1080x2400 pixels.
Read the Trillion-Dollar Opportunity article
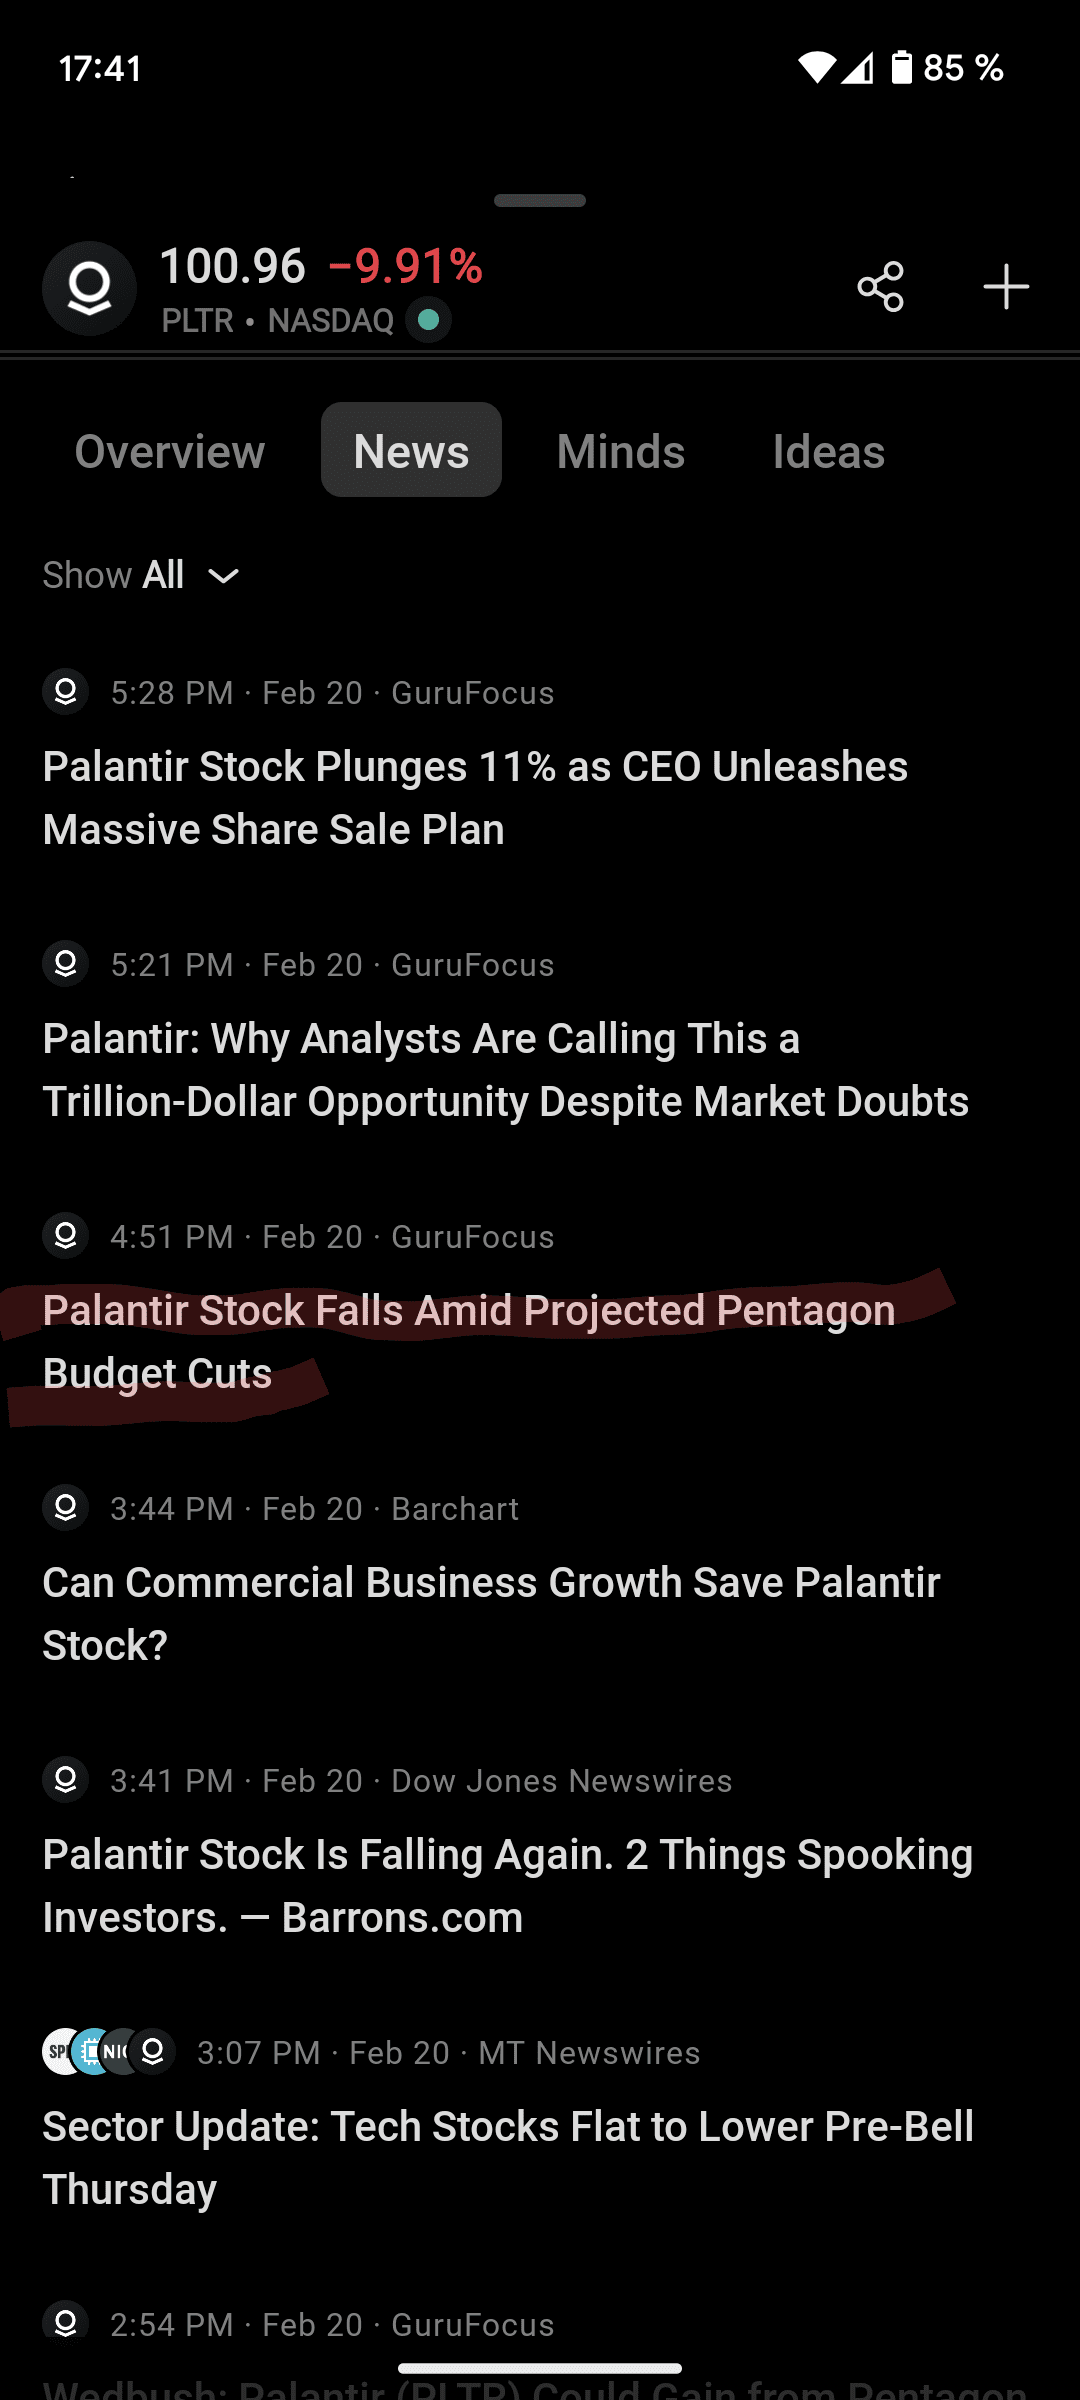tap(505, 1070)
